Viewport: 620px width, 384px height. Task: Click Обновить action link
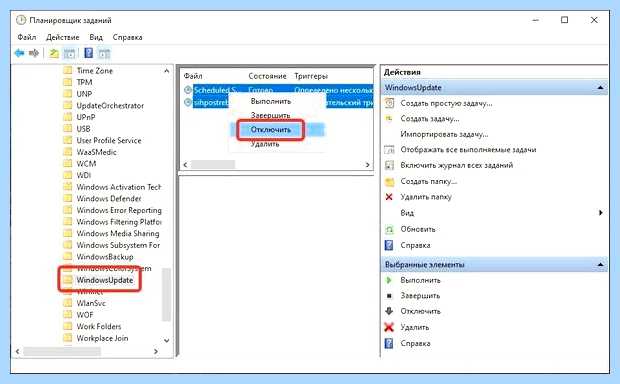tap(418, 229)
